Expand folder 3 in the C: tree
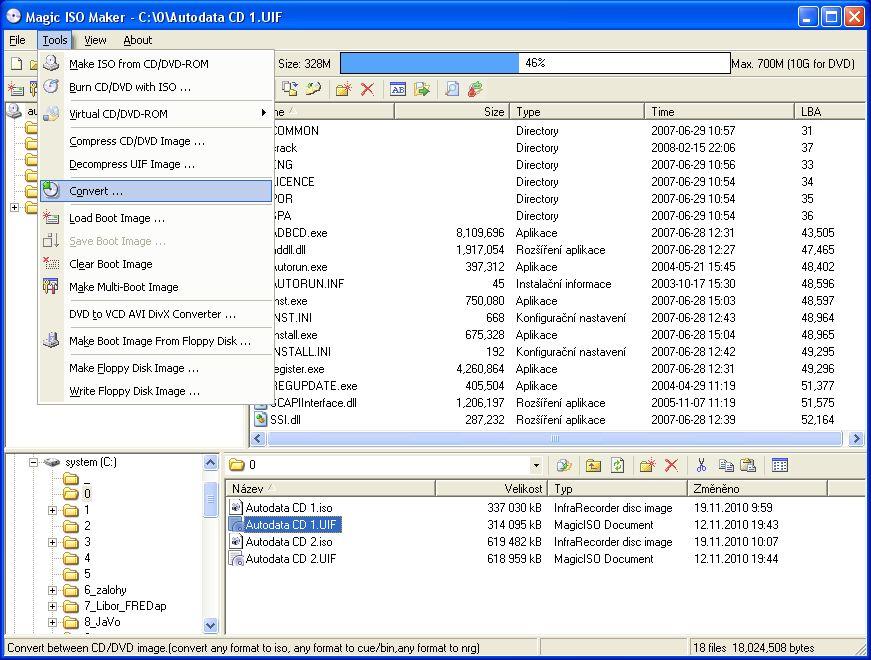Image resolution: width=871 pixels, height=660 pixels. pos(52,542)
